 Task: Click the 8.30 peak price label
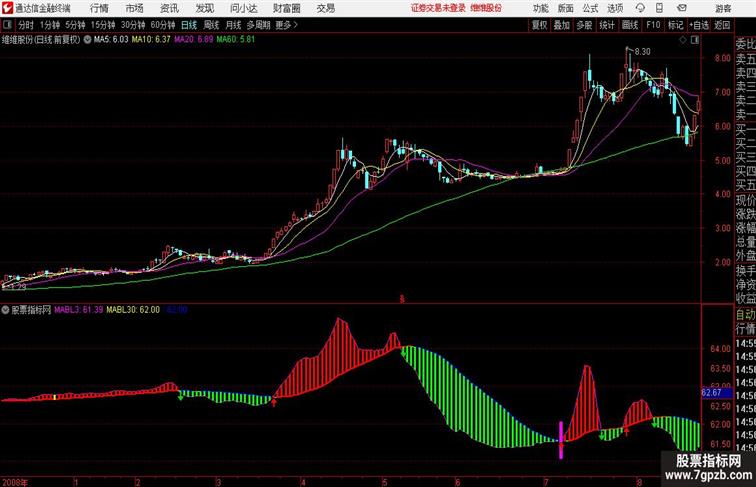click(642, 52)
